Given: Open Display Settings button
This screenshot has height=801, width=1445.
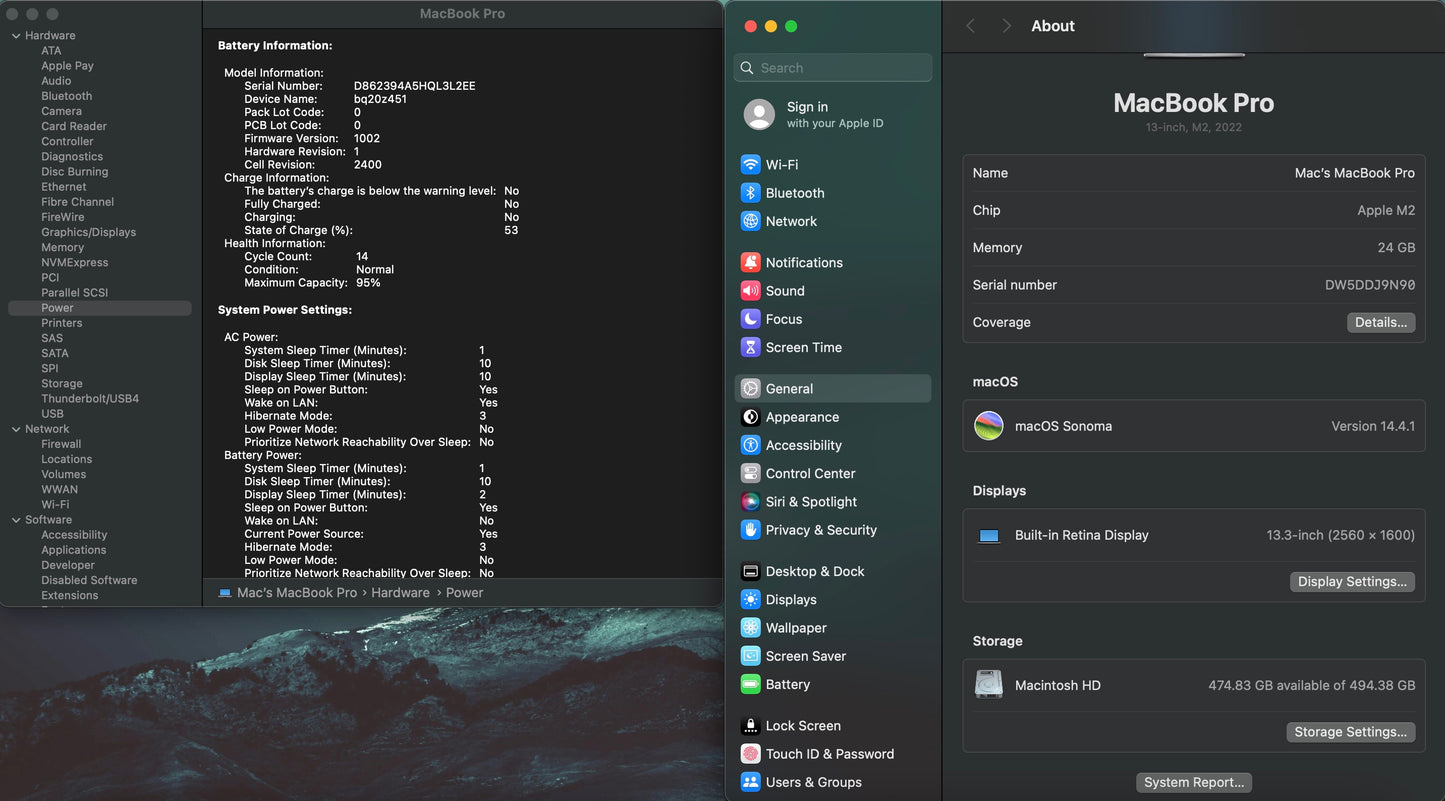Looking at the screenshot, I should (x=1352, y=581).
